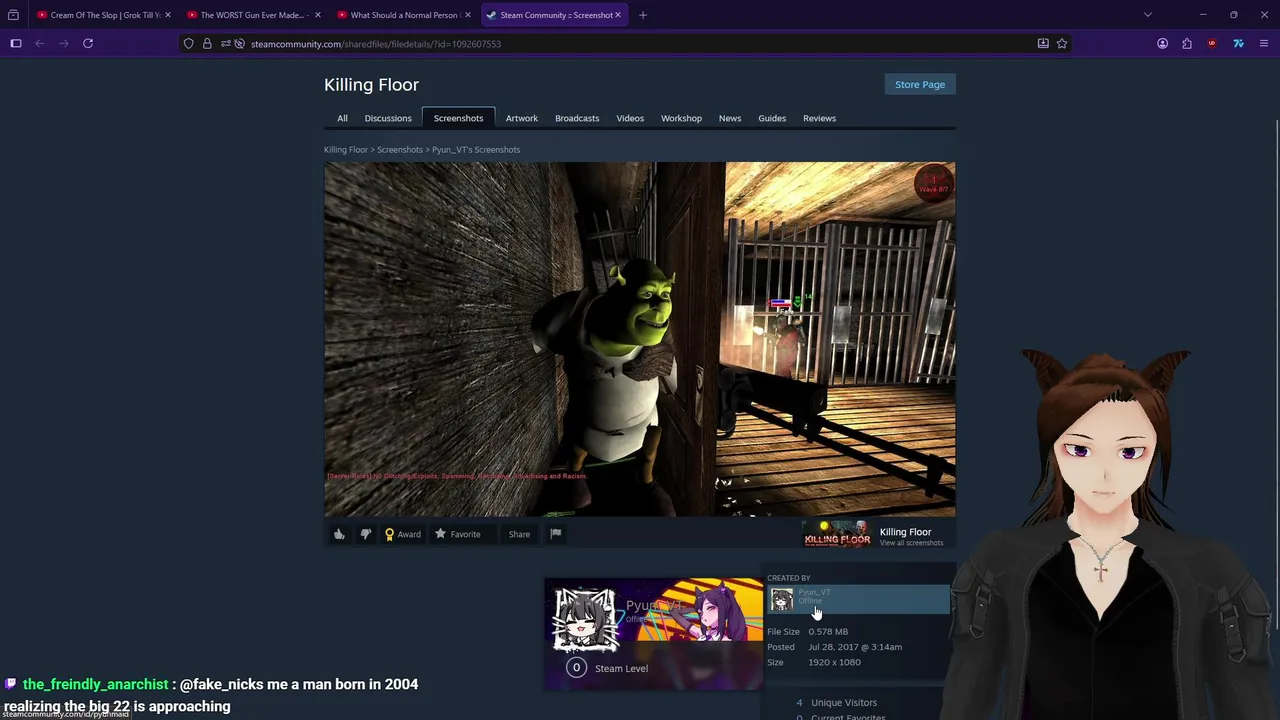Viewport: 1280px width, 720px height.
Task: Open the tab overview icon at top-left
Action: click(x=13, y=15)
